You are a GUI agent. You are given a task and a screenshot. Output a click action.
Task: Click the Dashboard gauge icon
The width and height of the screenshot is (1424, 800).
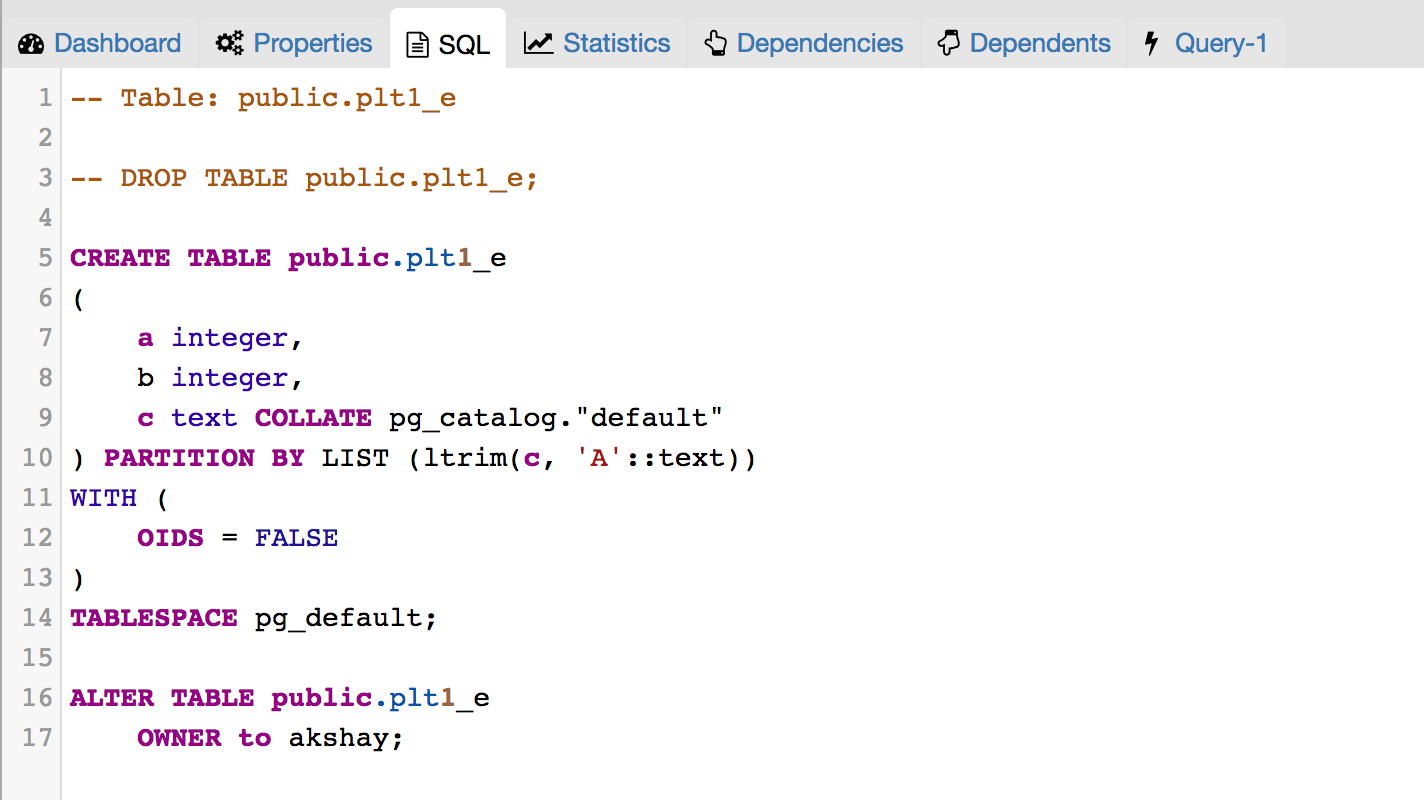[32, 44]
